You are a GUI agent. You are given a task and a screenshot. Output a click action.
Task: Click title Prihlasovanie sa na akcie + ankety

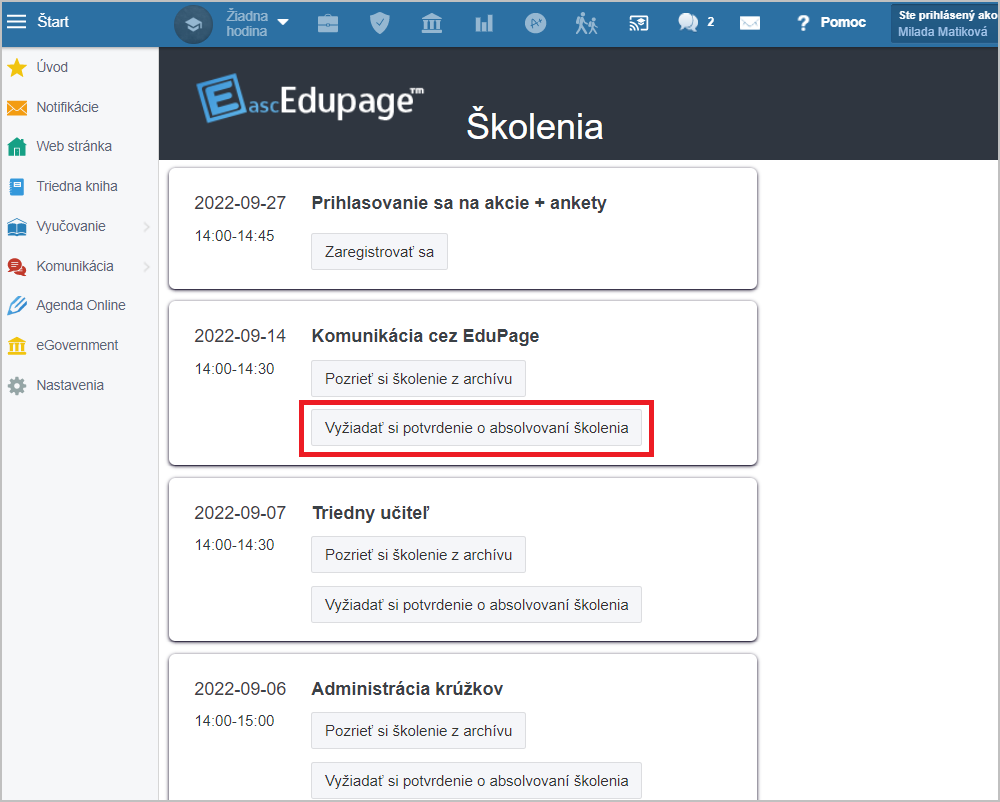click(x=459, y=203)
